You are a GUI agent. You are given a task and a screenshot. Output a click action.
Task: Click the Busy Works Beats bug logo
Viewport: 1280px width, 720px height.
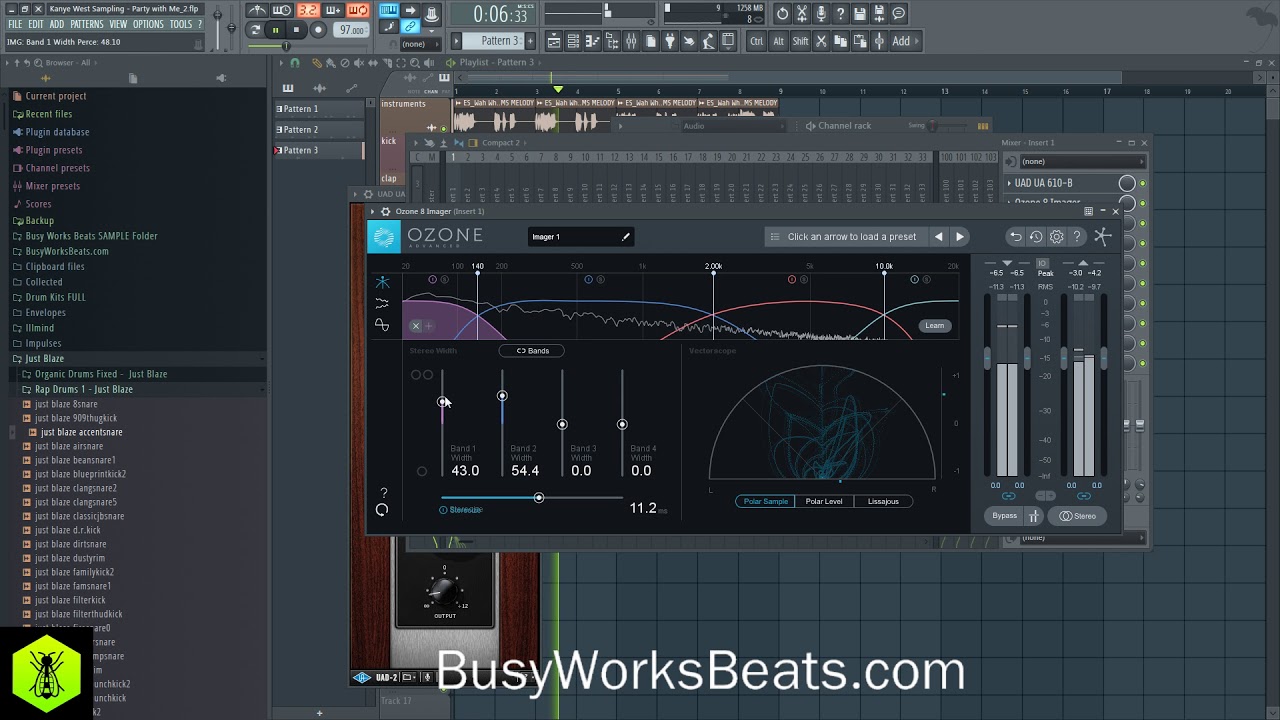pos(46,672)
